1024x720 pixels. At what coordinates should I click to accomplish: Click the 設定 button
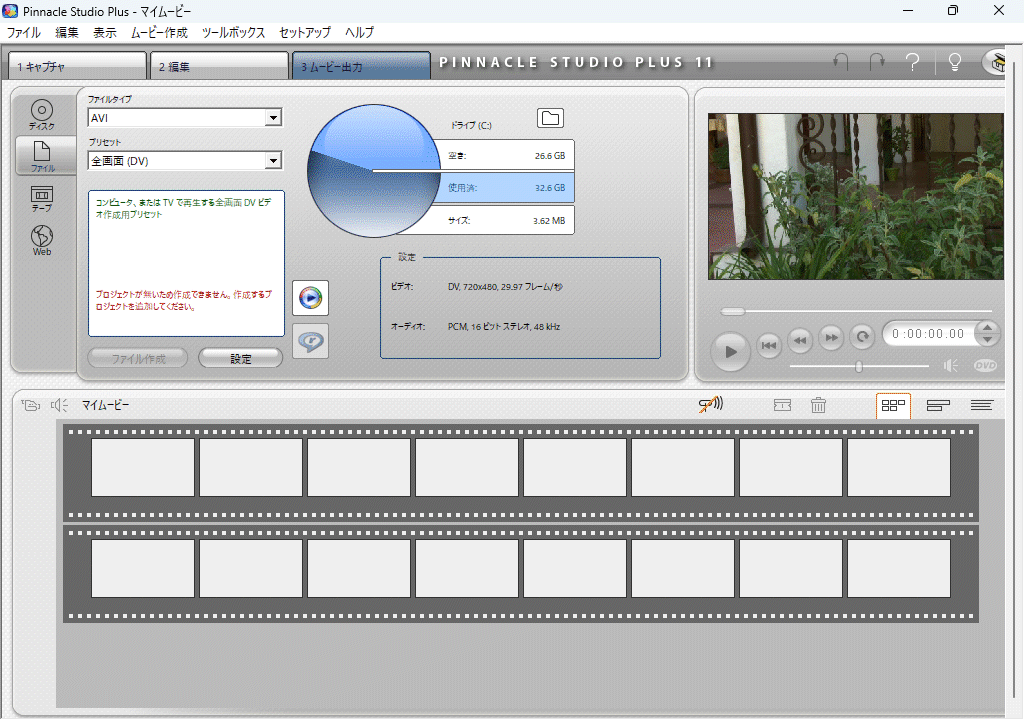(x=240, y=359)
